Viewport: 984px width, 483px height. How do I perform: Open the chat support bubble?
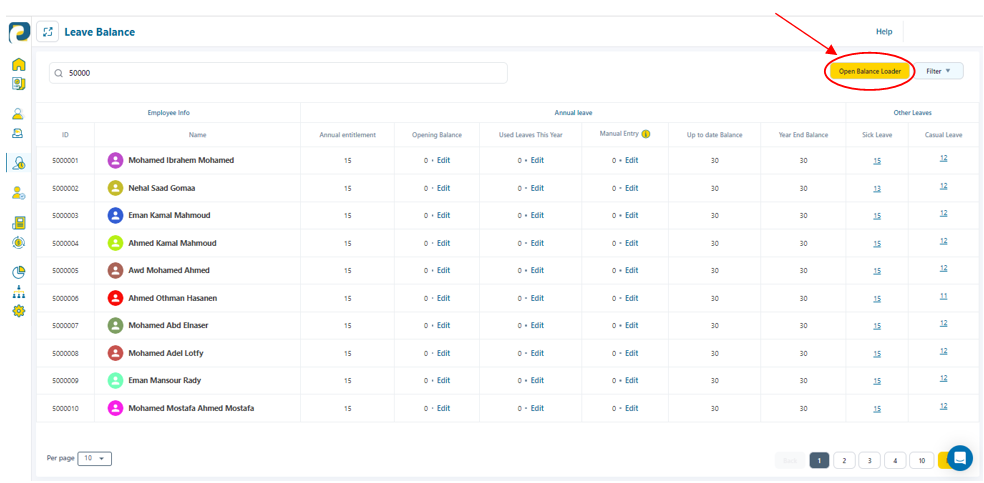[x=959, y=458]
